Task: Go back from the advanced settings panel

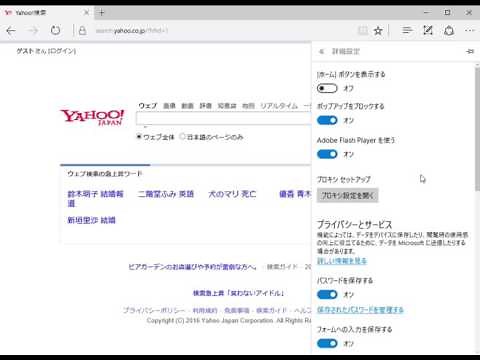Action: tap(321, 51)
